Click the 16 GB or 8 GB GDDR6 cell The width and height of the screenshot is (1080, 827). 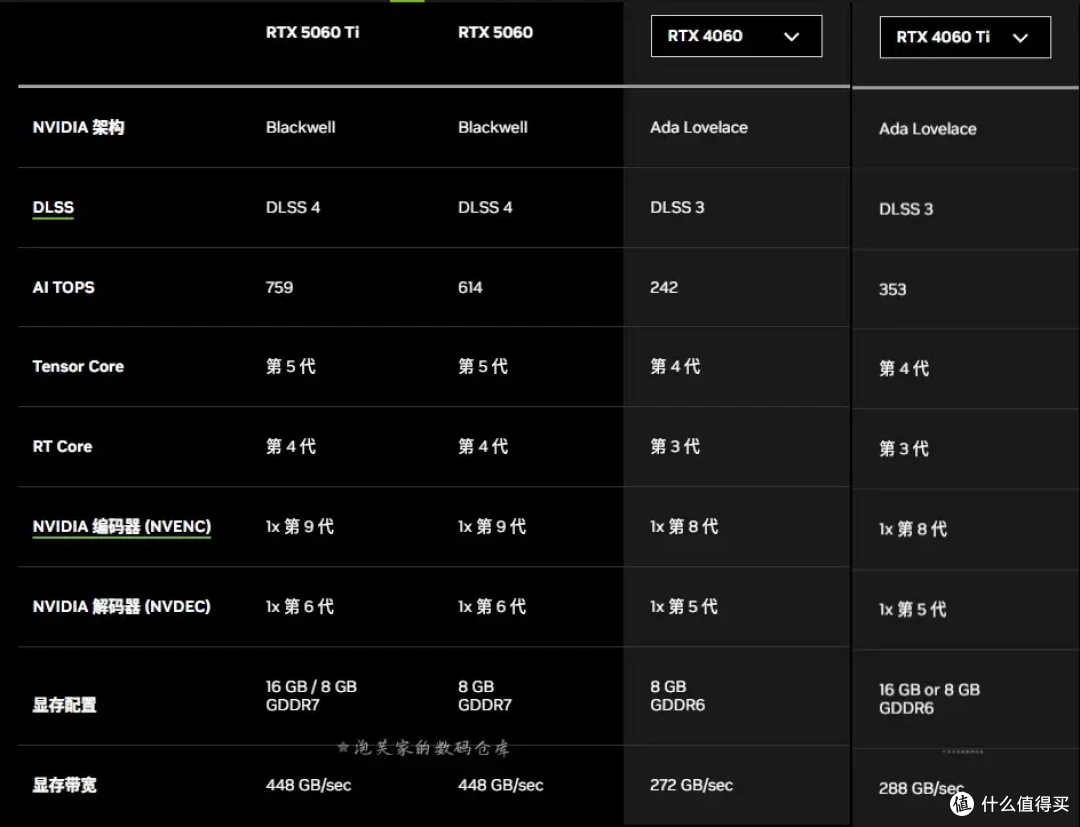(929, 698)
